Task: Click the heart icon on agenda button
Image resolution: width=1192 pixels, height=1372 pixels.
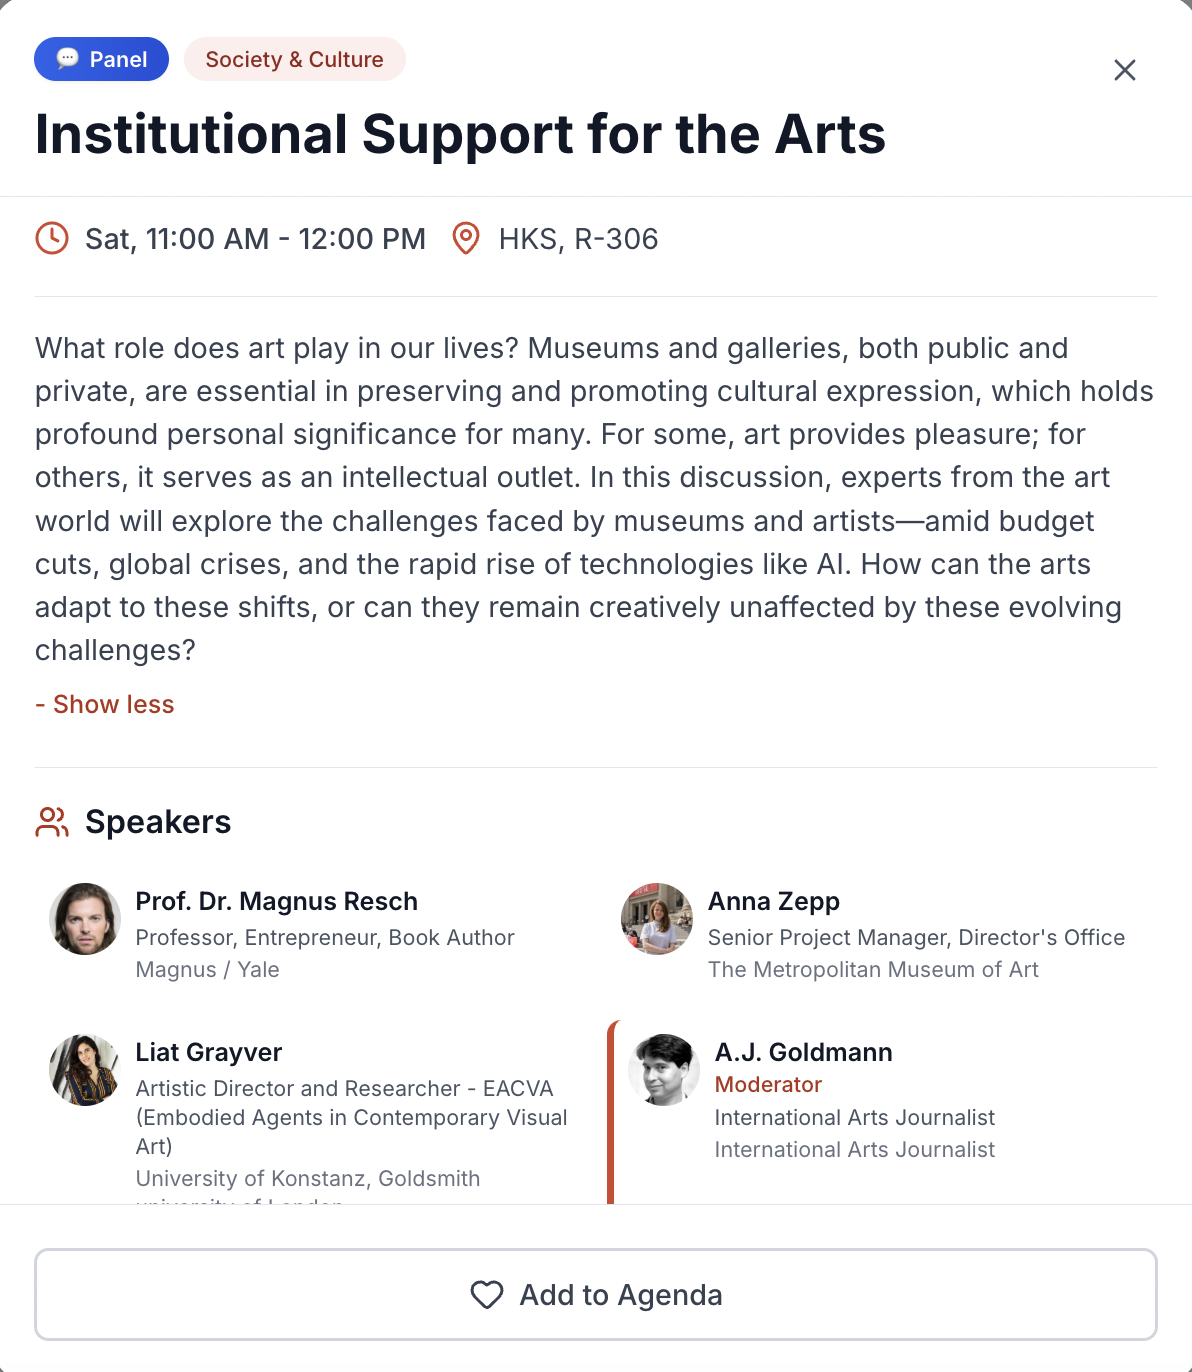Action: [x=487, y=1295]
